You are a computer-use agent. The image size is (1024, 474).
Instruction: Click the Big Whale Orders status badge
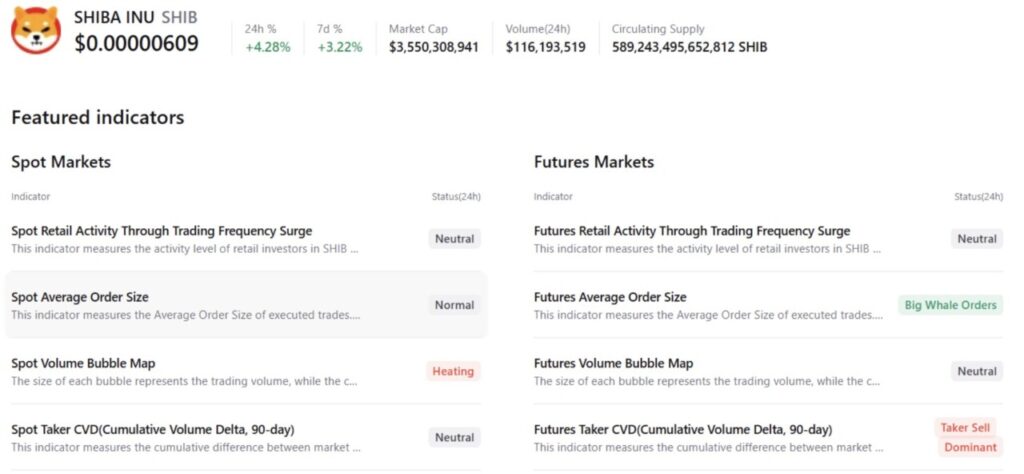pos(950,305)
